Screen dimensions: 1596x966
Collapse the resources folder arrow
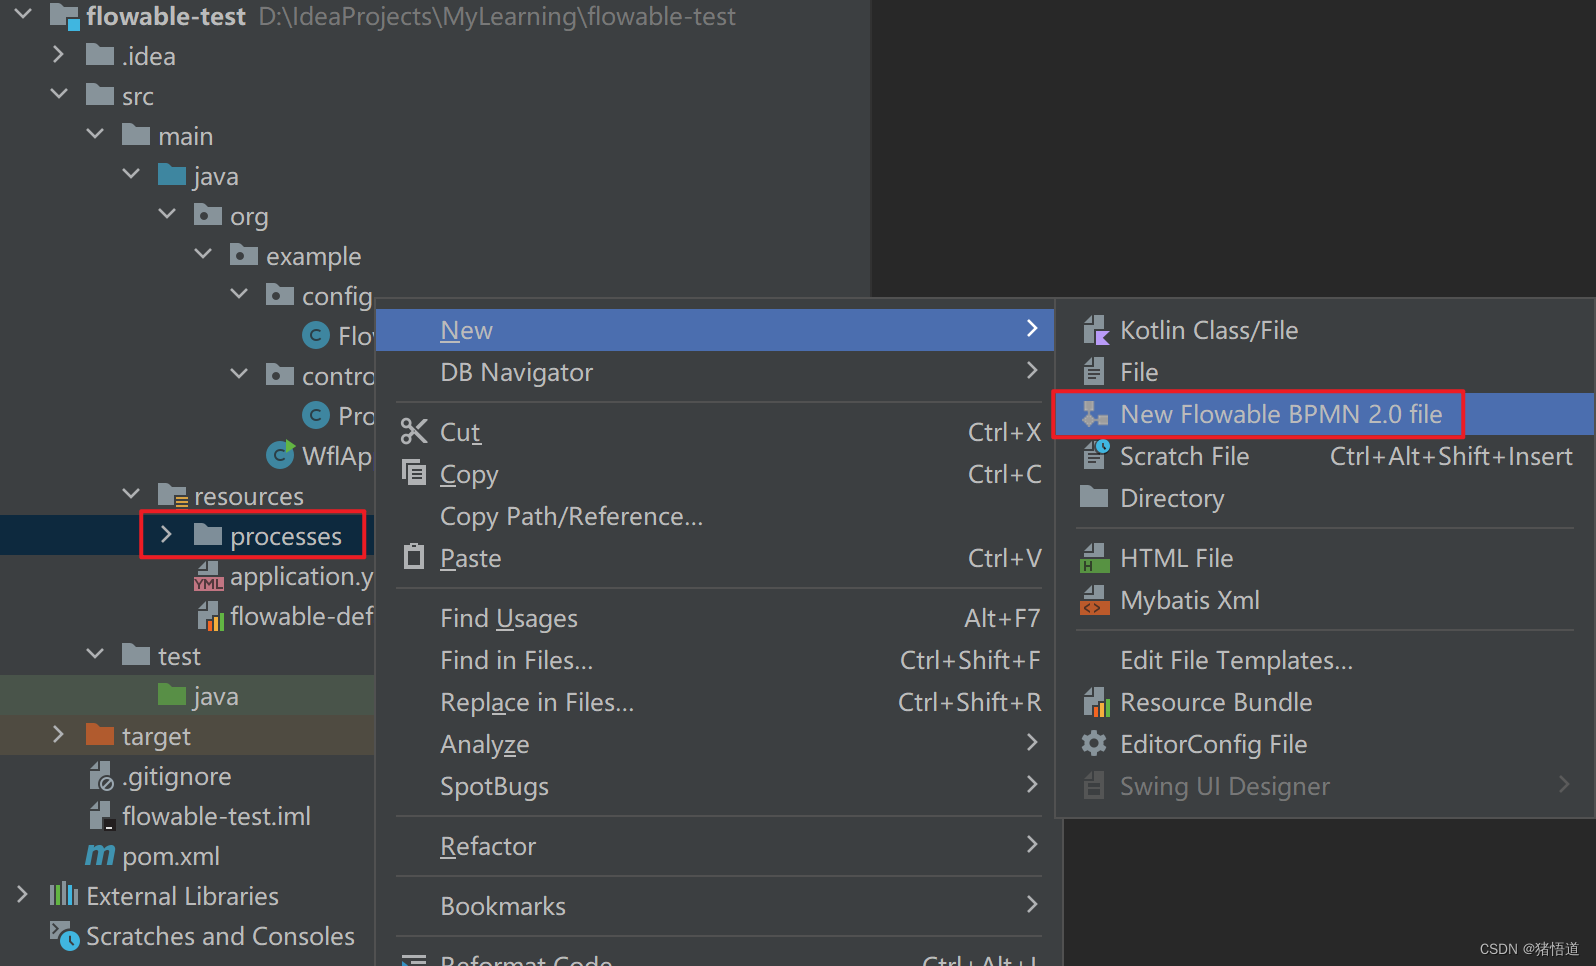point(131,494)
